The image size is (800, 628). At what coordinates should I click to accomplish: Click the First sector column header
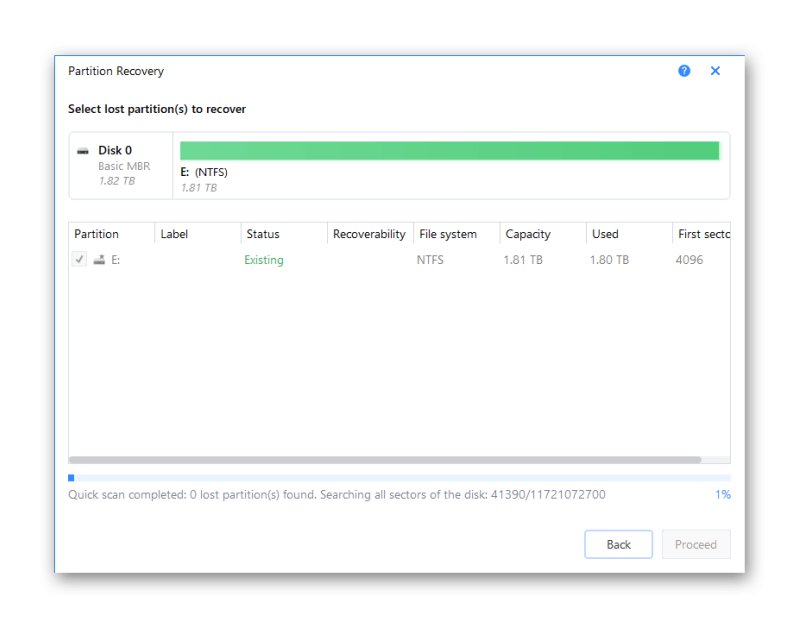(x=701, y=234)
